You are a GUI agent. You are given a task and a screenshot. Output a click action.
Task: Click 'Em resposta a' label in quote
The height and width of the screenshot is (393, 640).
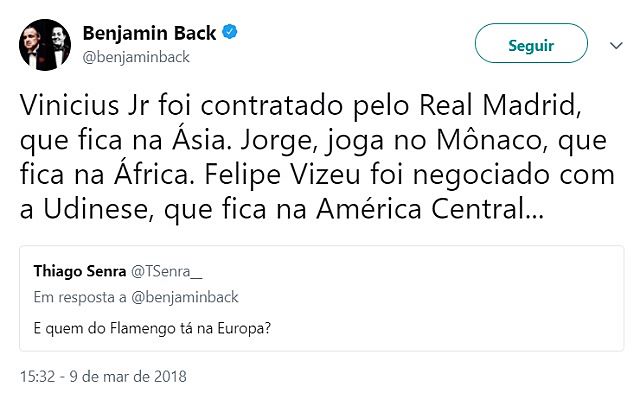point(80,297)
